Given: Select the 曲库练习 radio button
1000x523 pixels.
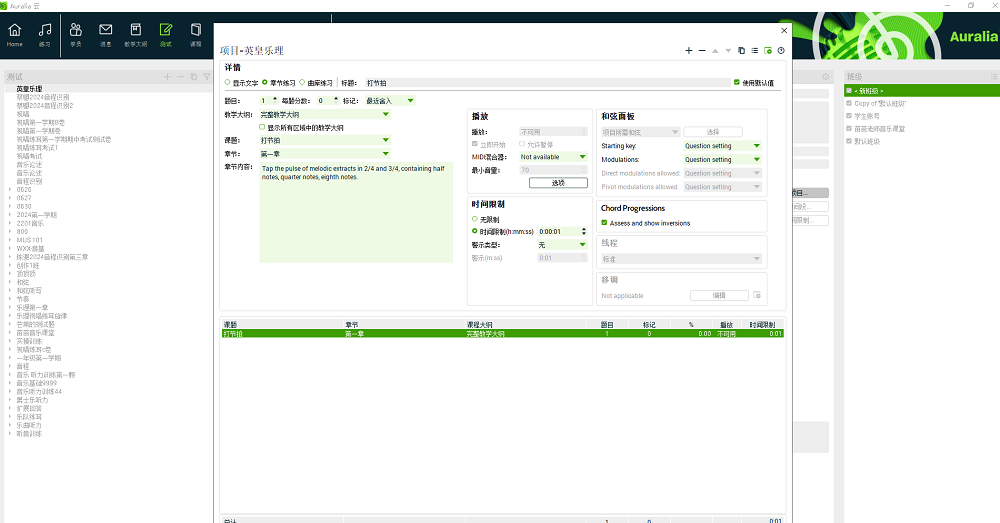Looking at the screenshot, I should coord(302,82).
